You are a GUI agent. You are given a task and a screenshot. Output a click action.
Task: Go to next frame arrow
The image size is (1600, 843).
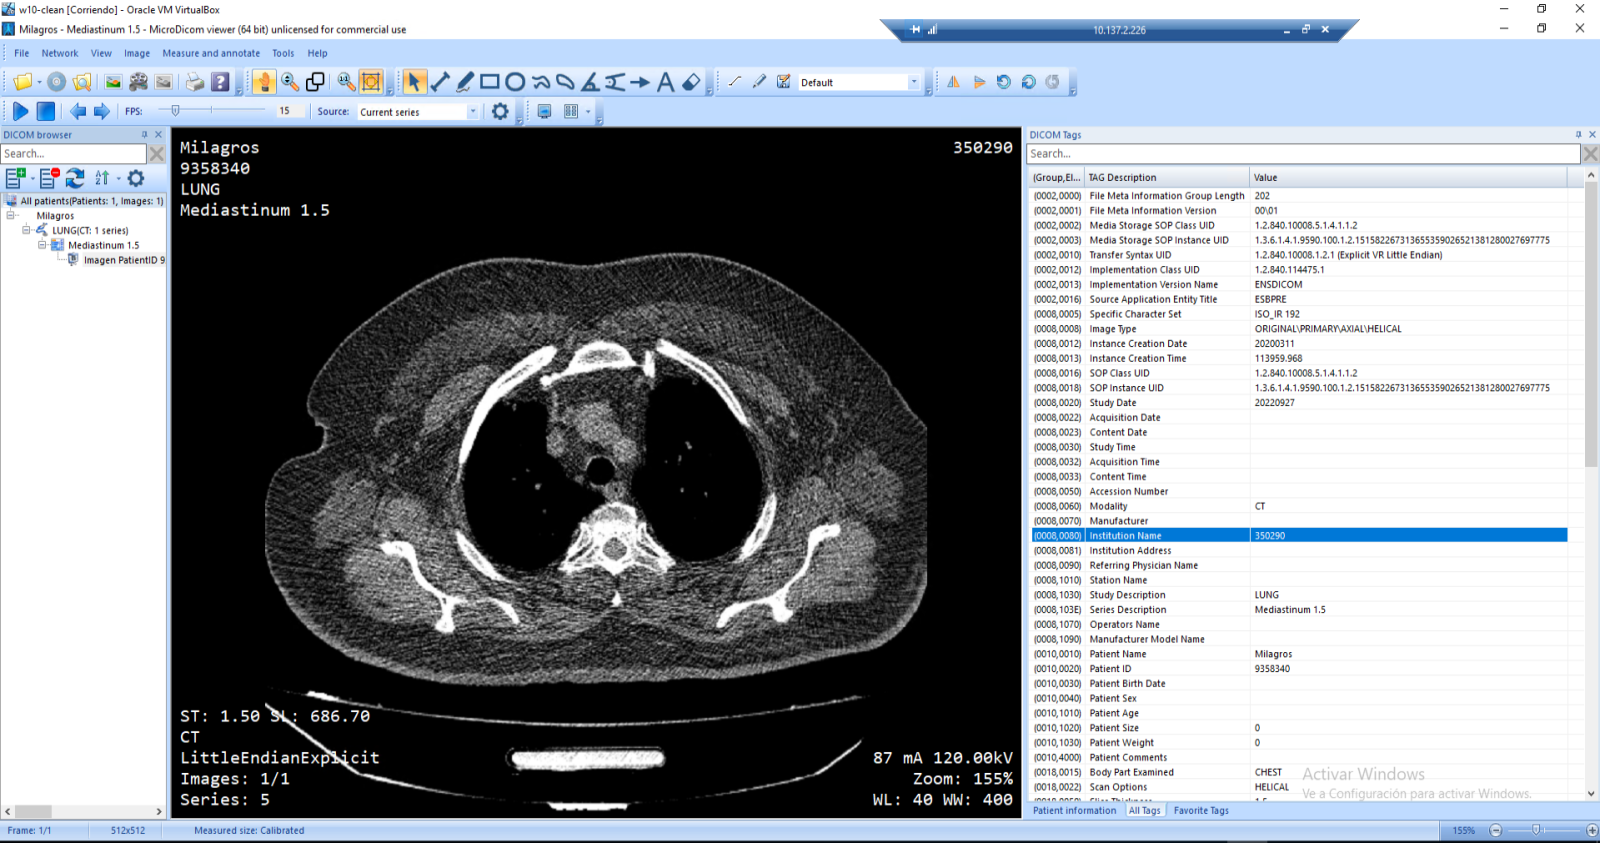[102, 111]
